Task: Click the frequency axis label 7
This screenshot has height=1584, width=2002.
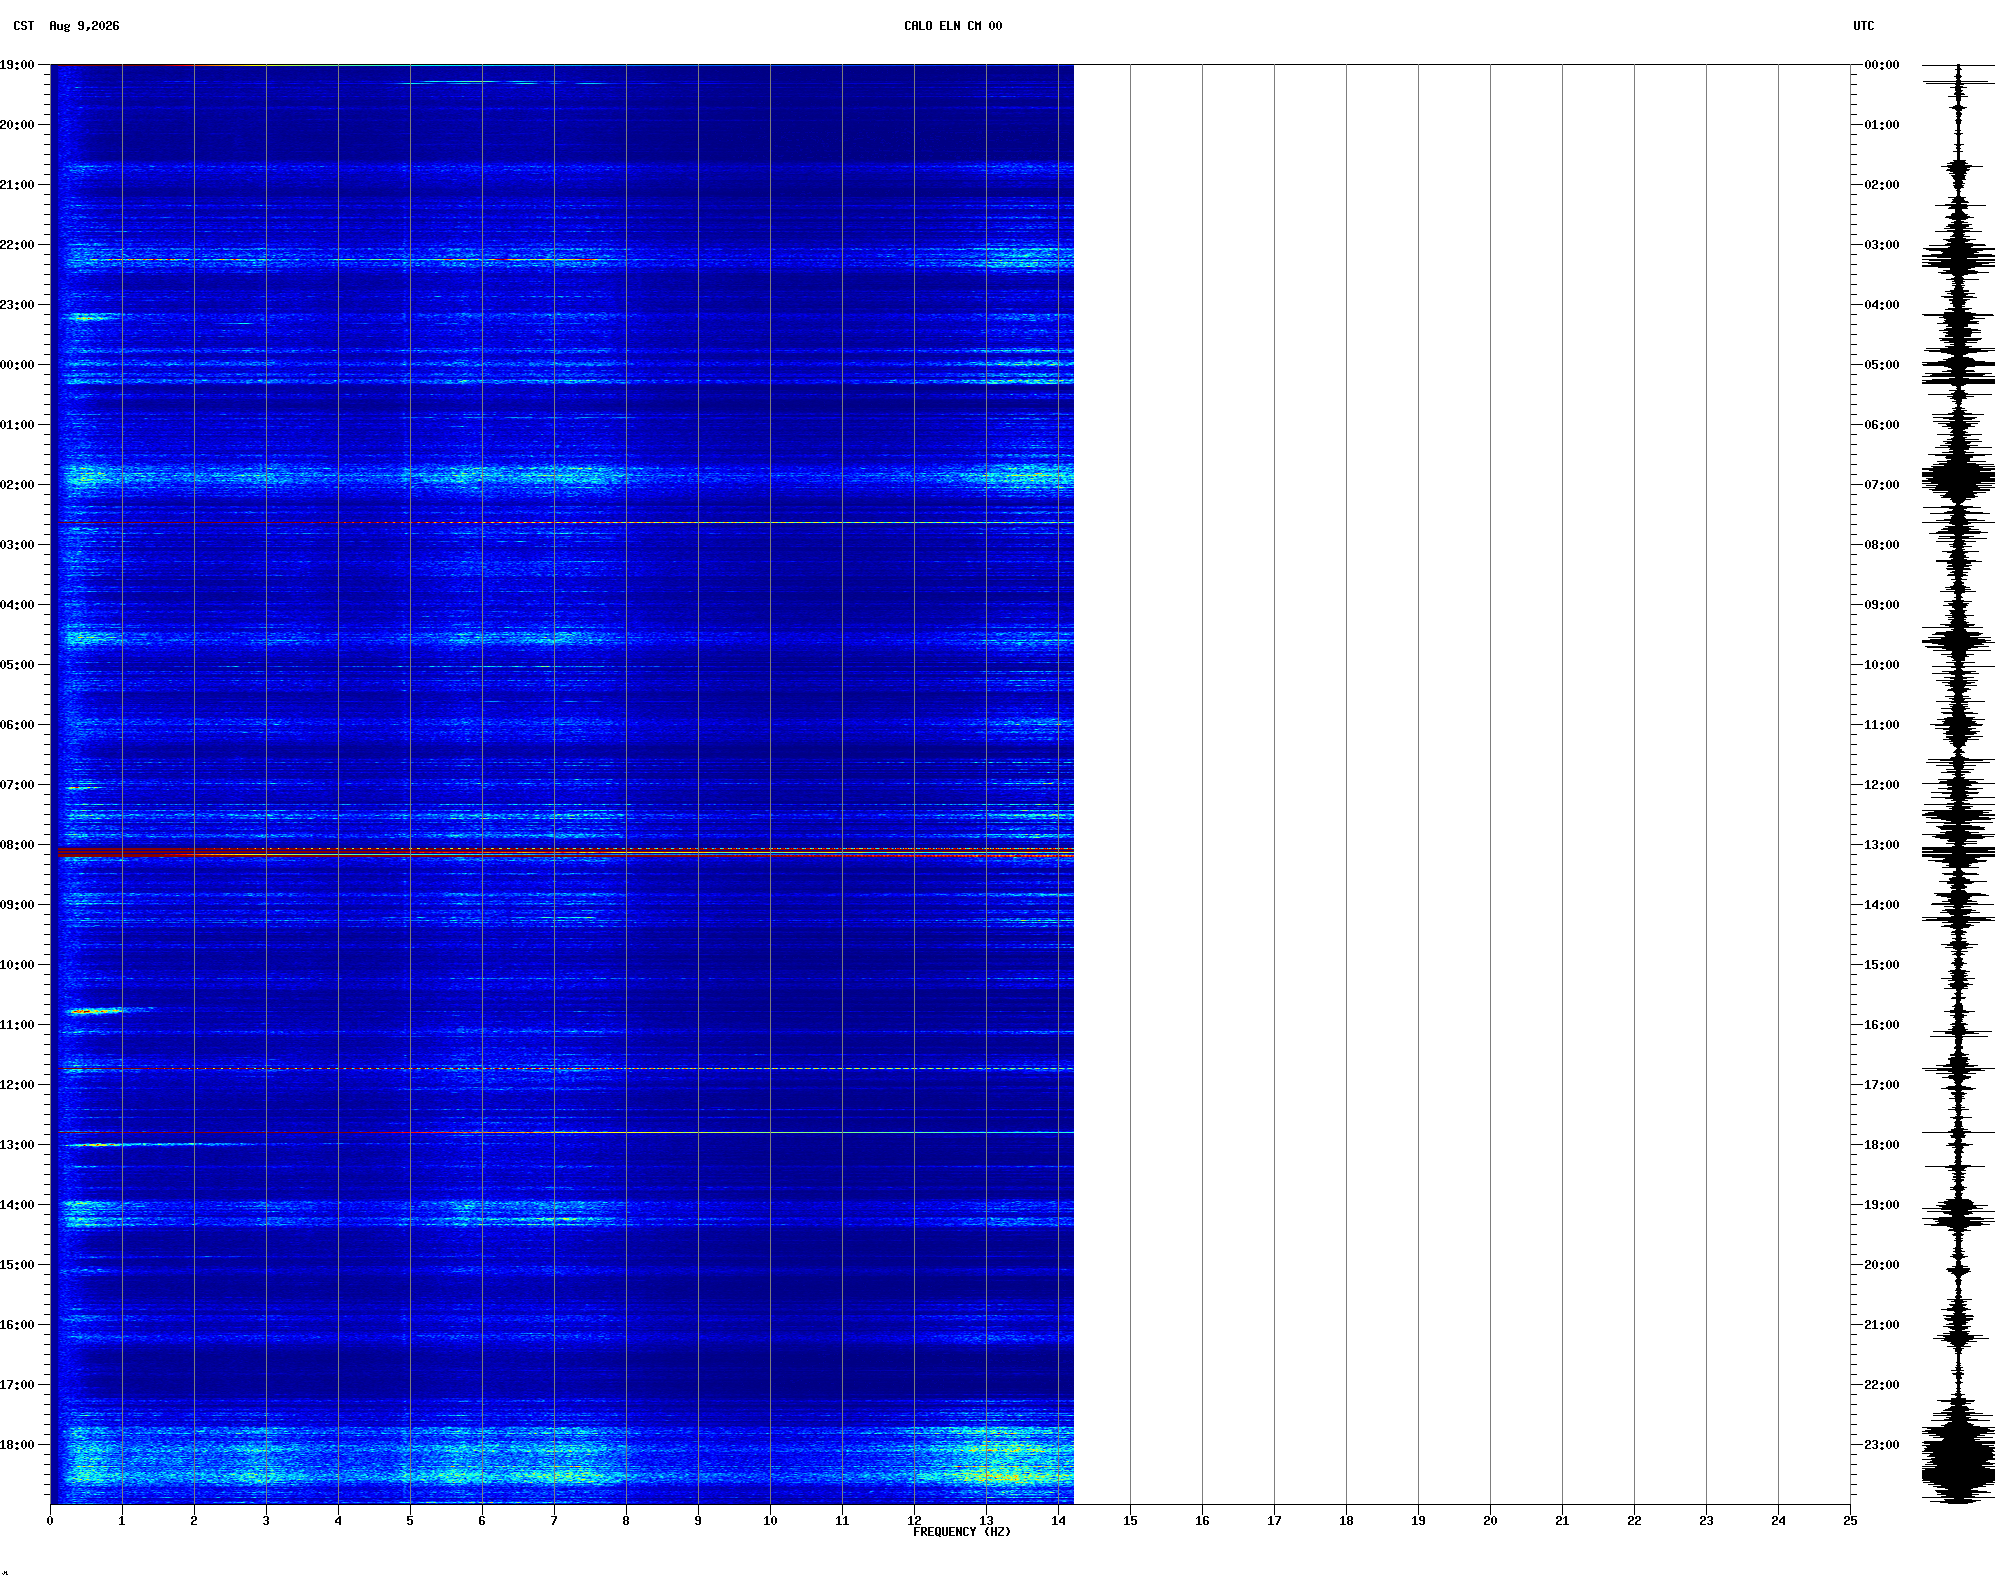Action: [x=554, y=1521]
